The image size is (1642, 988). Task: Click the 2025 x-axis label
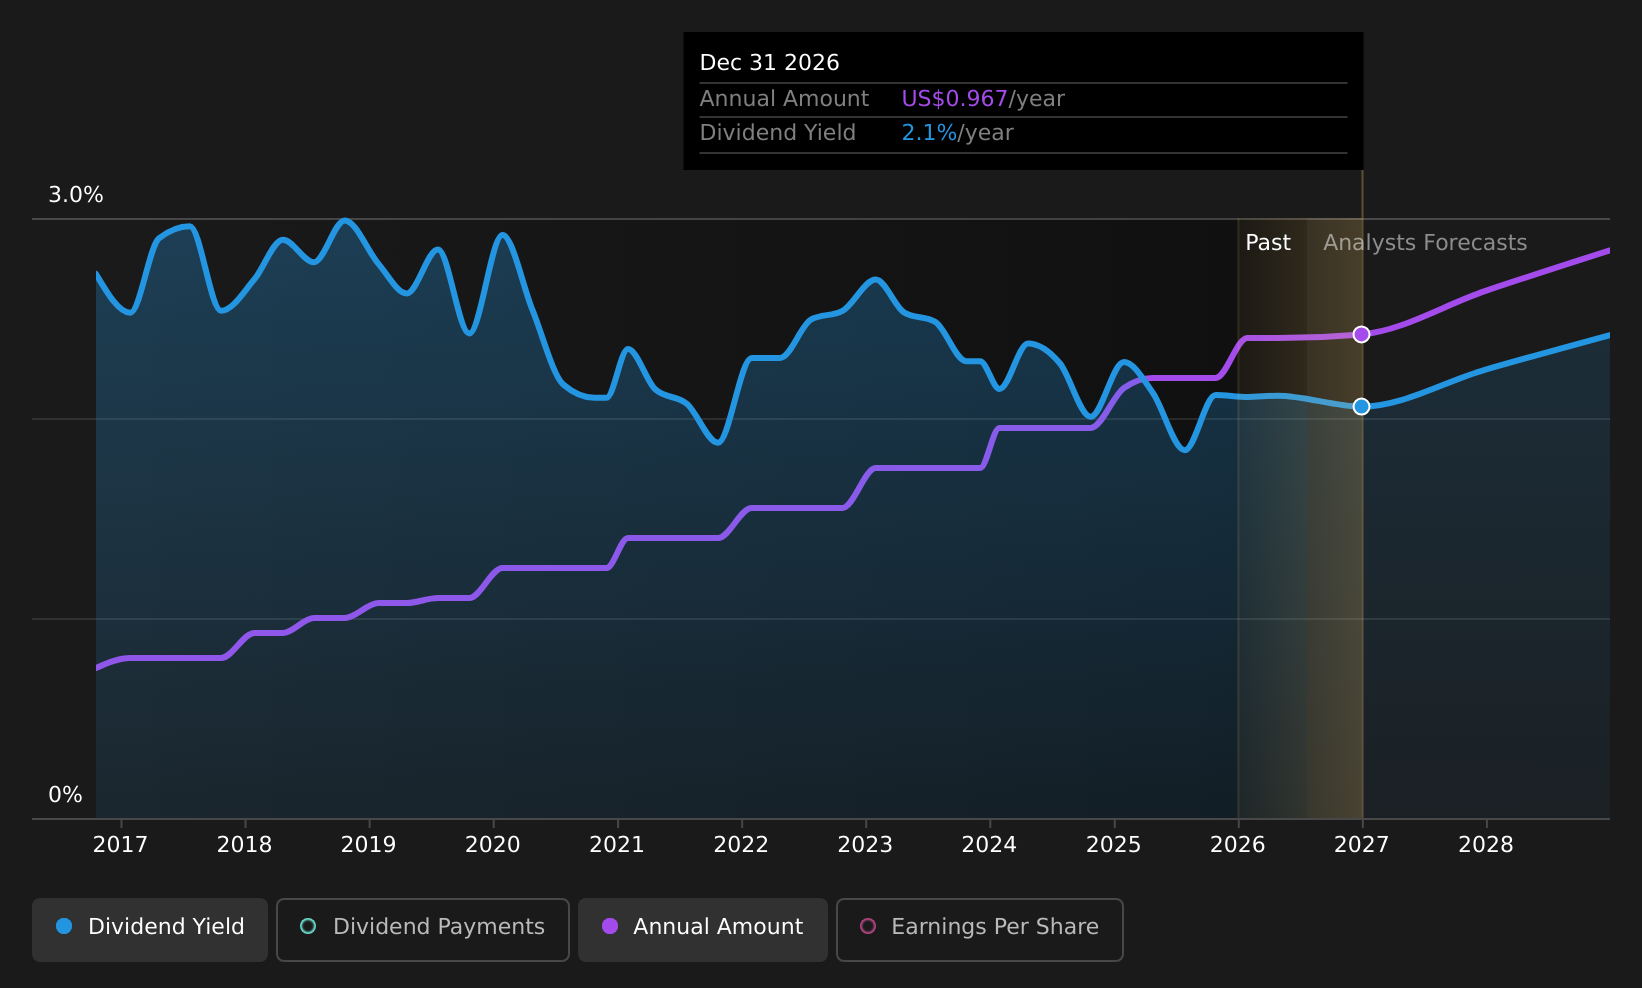[1113, 845]
